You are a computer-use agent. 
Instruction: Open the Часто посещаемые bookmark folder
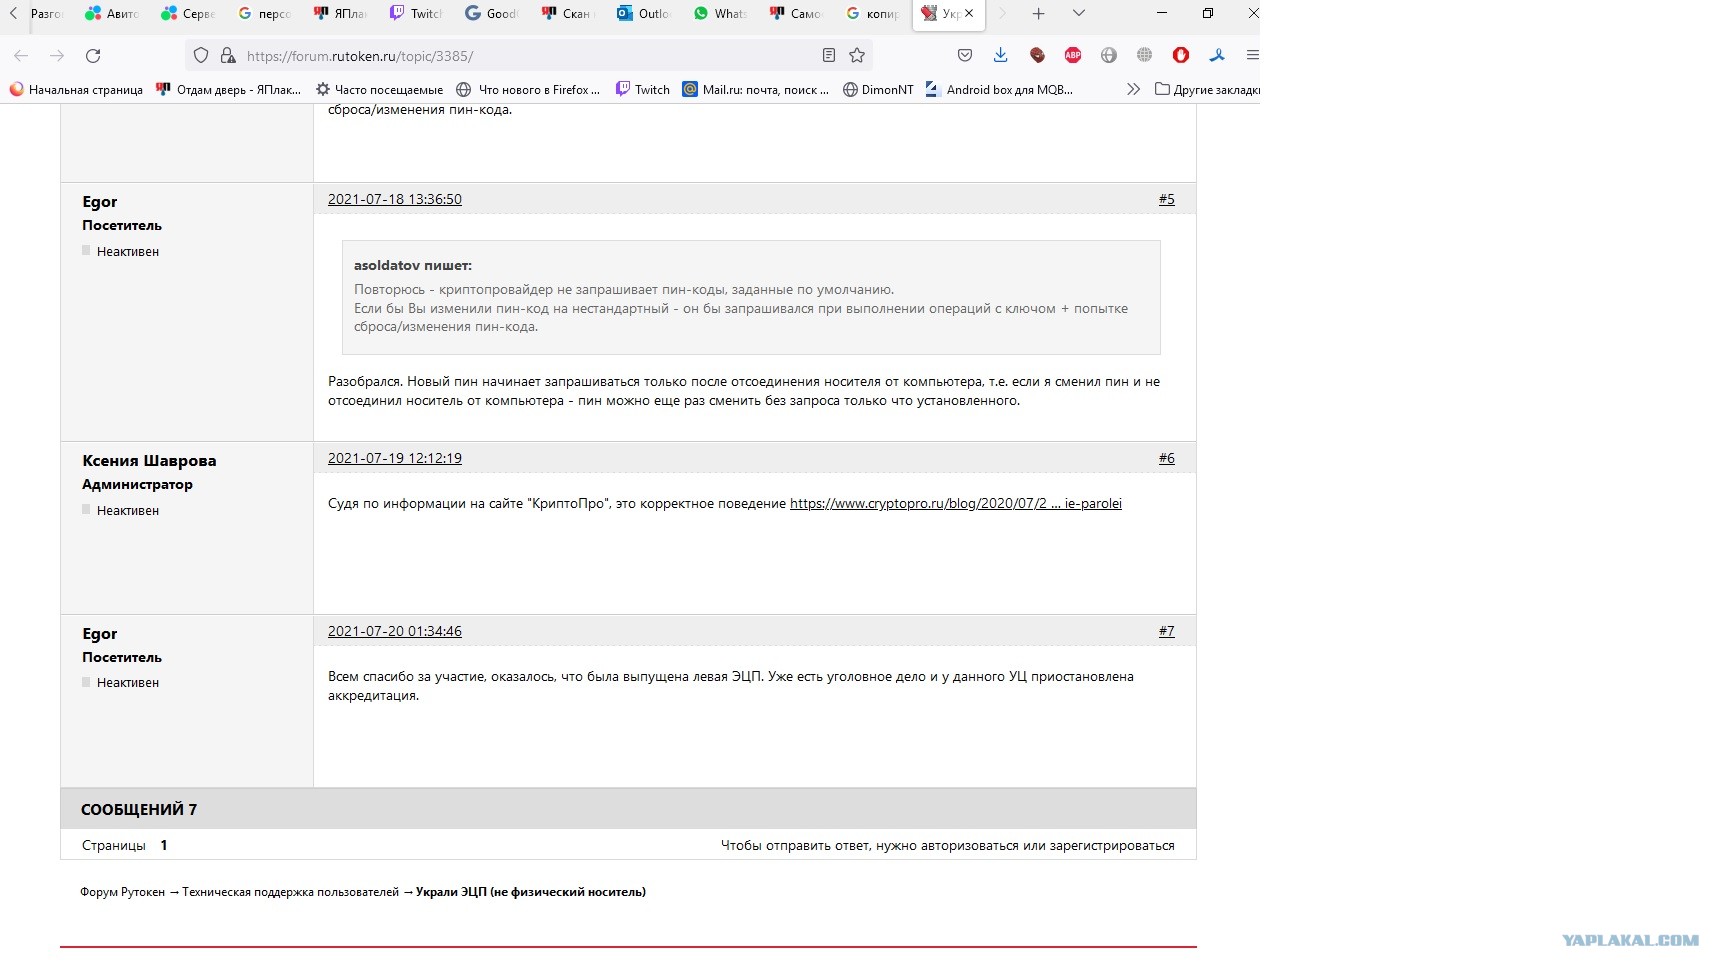(379, 90)
